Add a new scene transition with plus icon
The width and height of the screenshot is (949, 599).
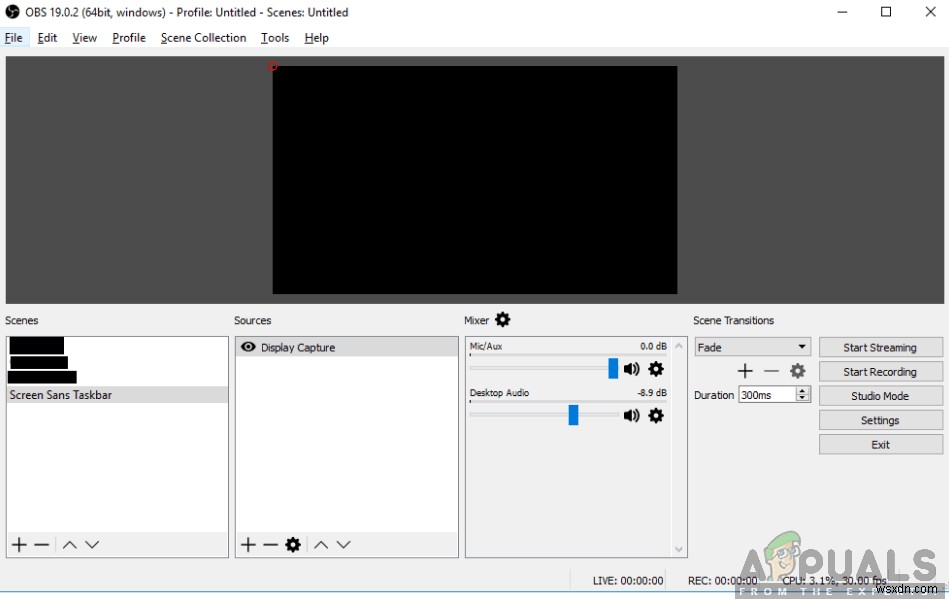pyautogui.click(x=744, y=371)
